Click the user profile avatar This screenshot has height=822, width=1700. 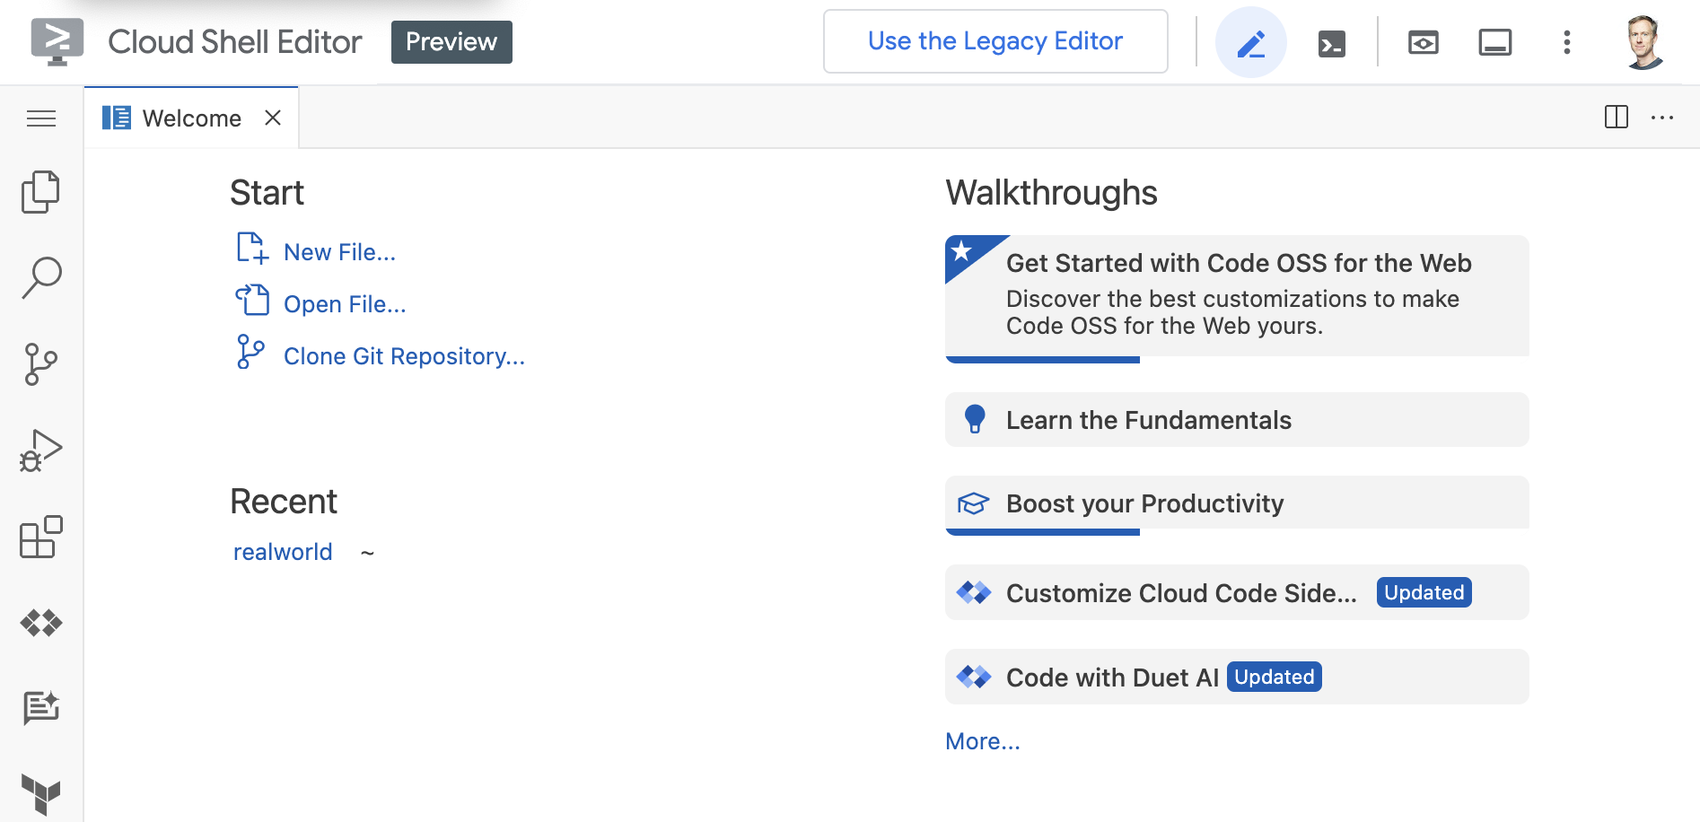[1644, 42]
